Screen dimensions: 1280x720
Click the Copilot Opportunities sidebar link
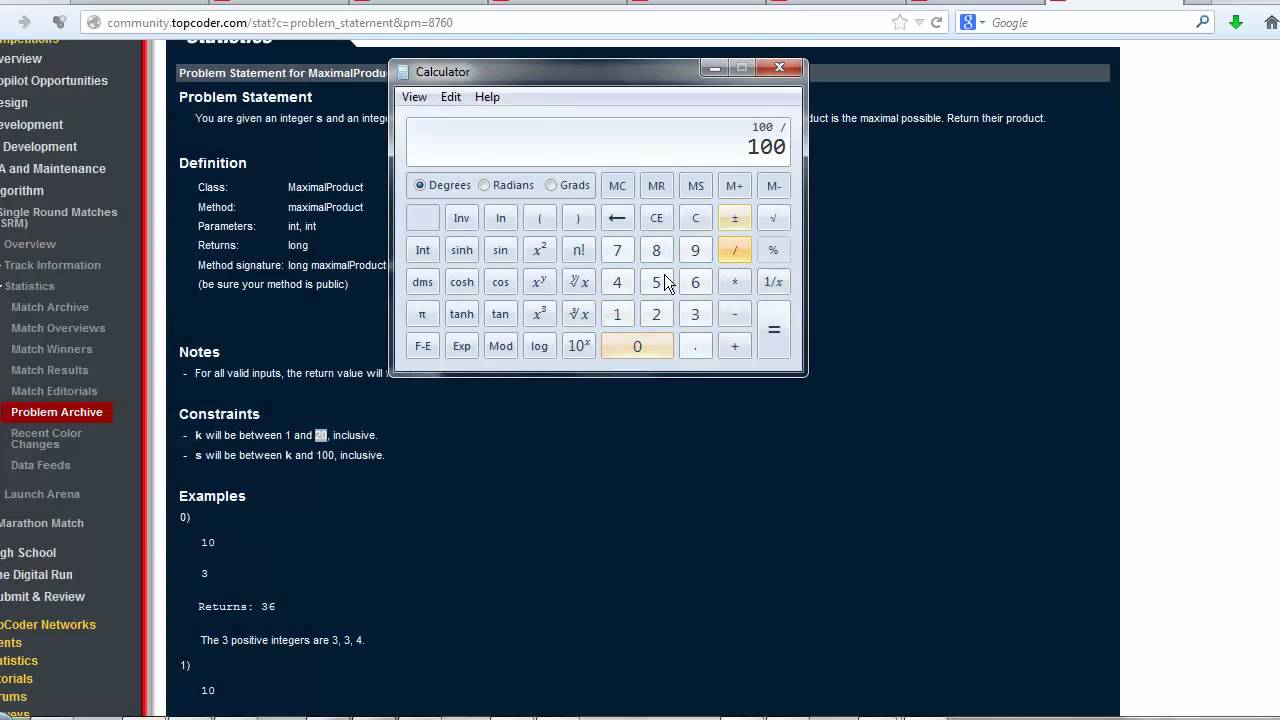point(53,81)
